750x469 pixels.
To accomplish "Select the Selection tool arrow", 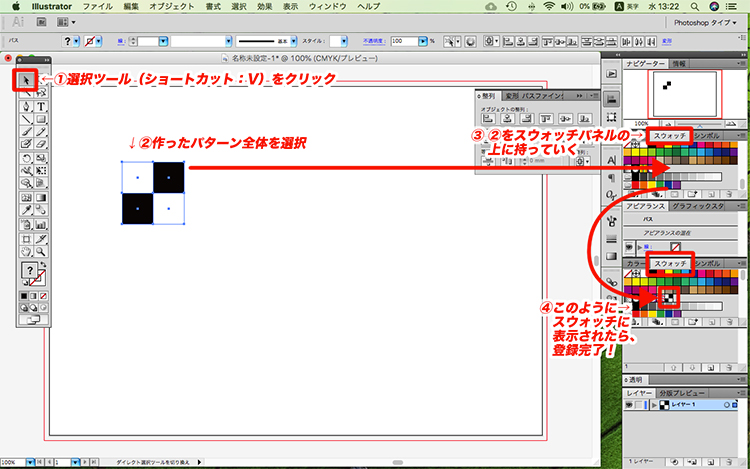I will coord(27,79).
